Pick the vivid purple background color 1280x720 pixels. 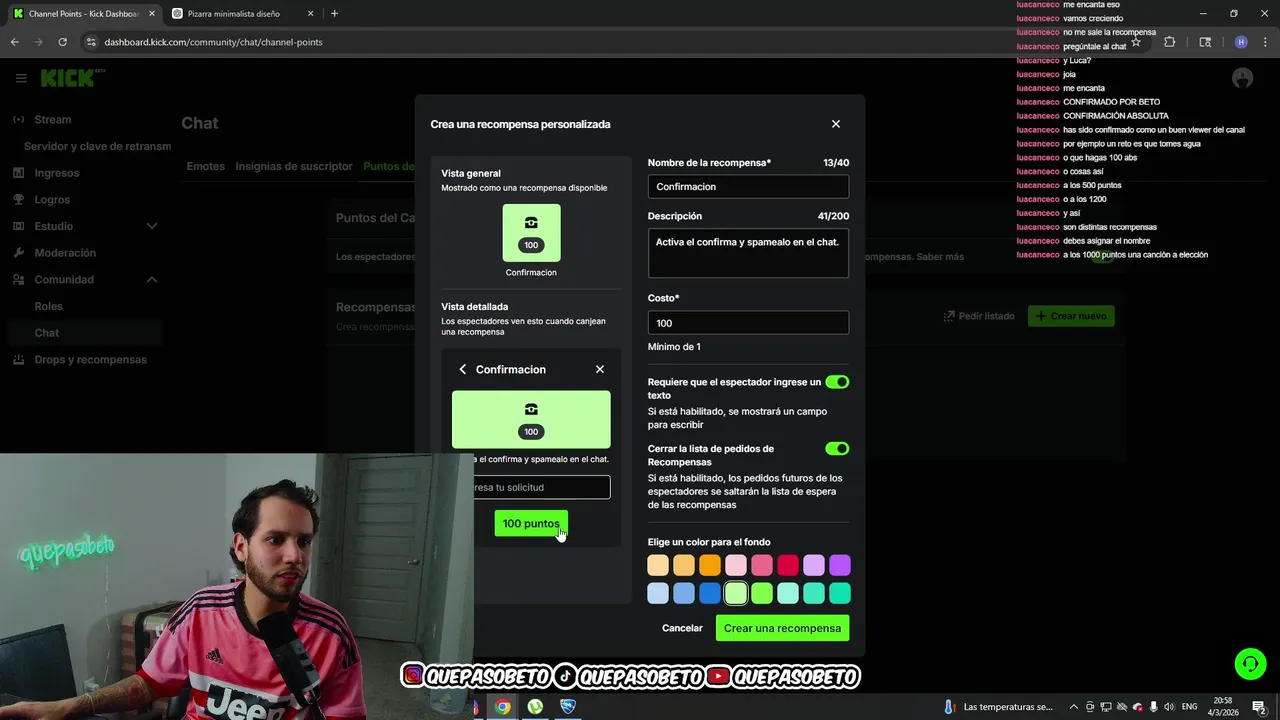(840, 566)
